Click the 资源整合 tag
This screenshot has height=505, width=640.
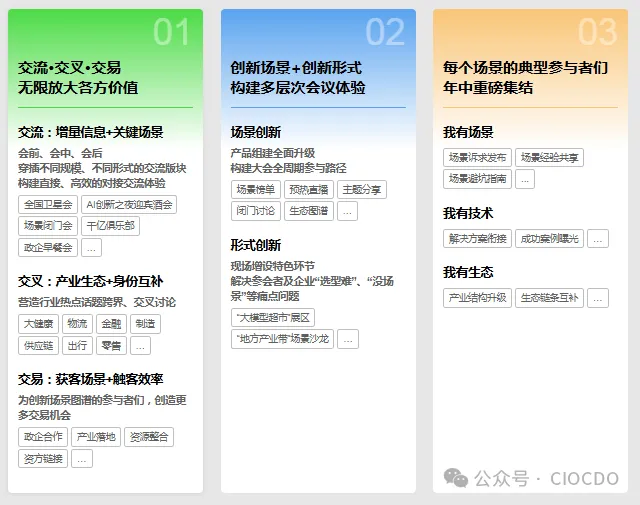coord(149,437)
